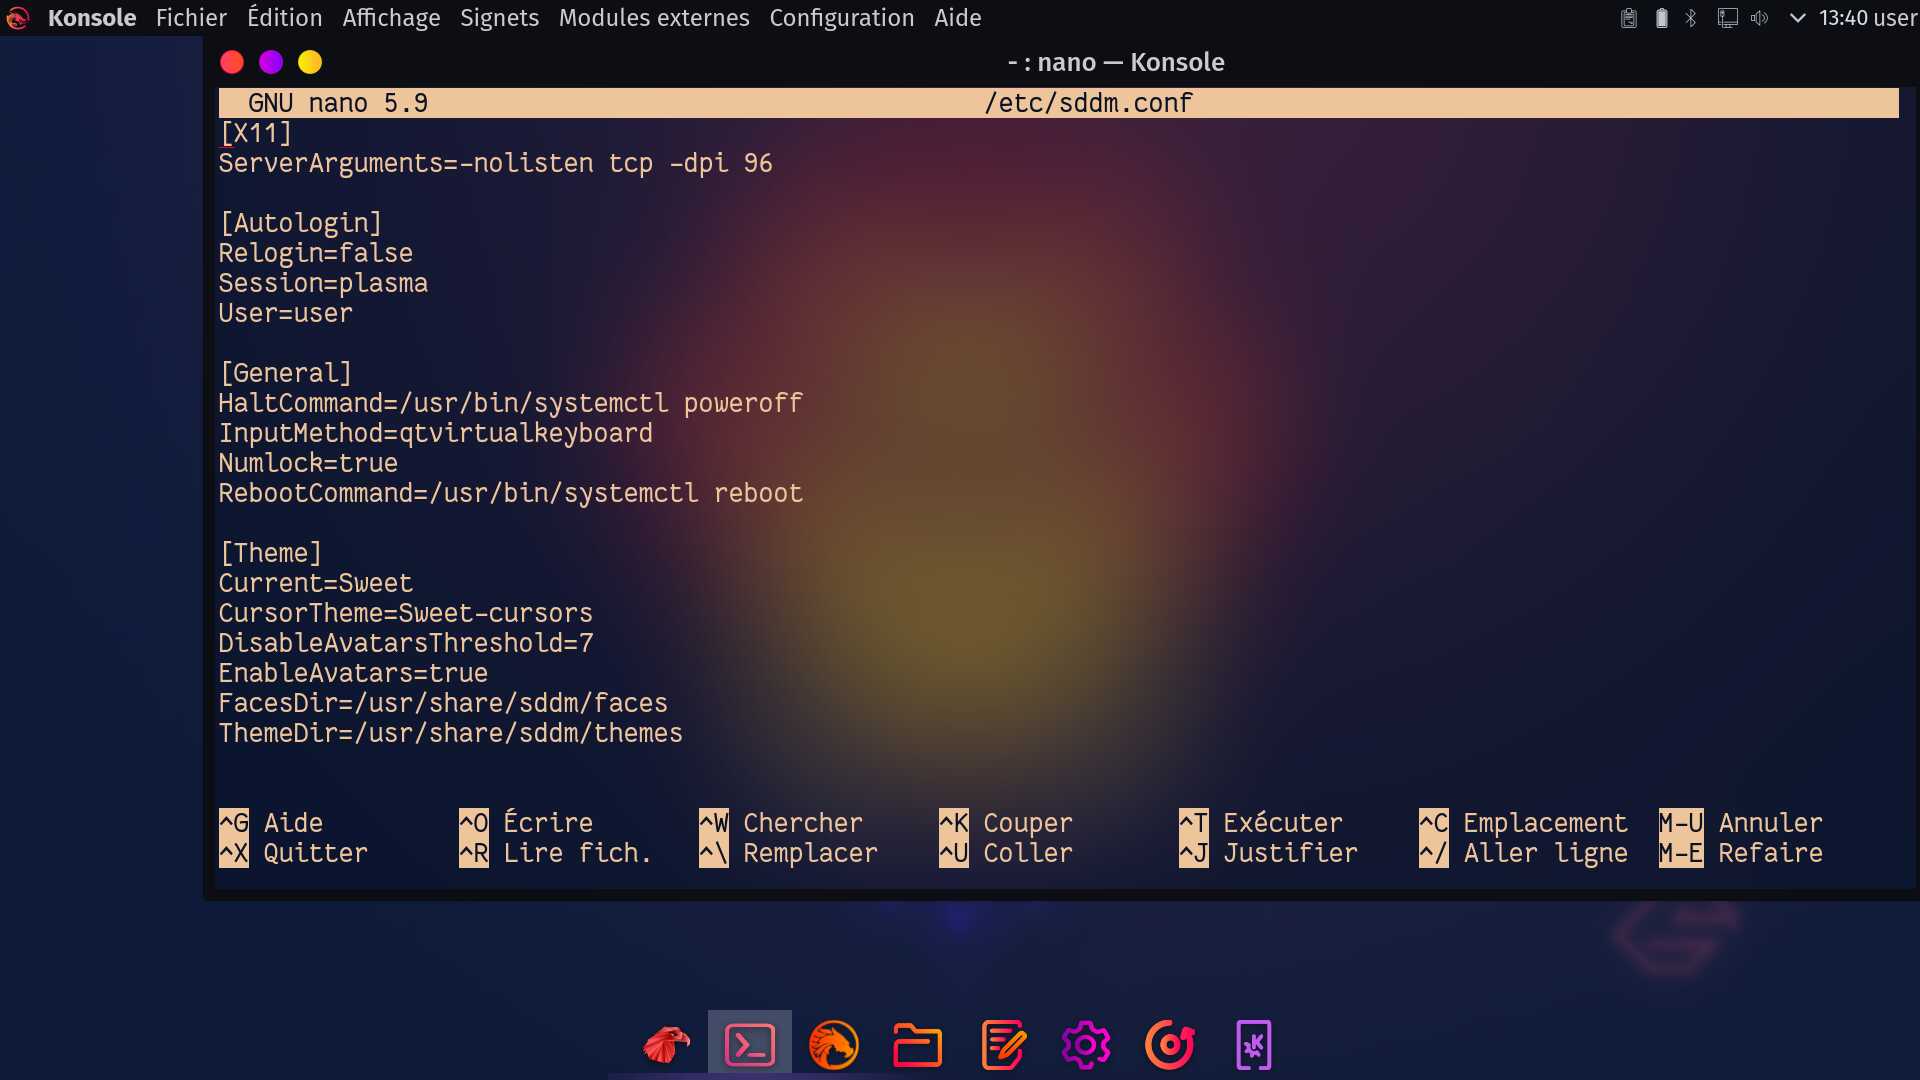Launch the orange circular-arrow app in the dock
1920x1080 pixels.
[x=1170, y=1045]
